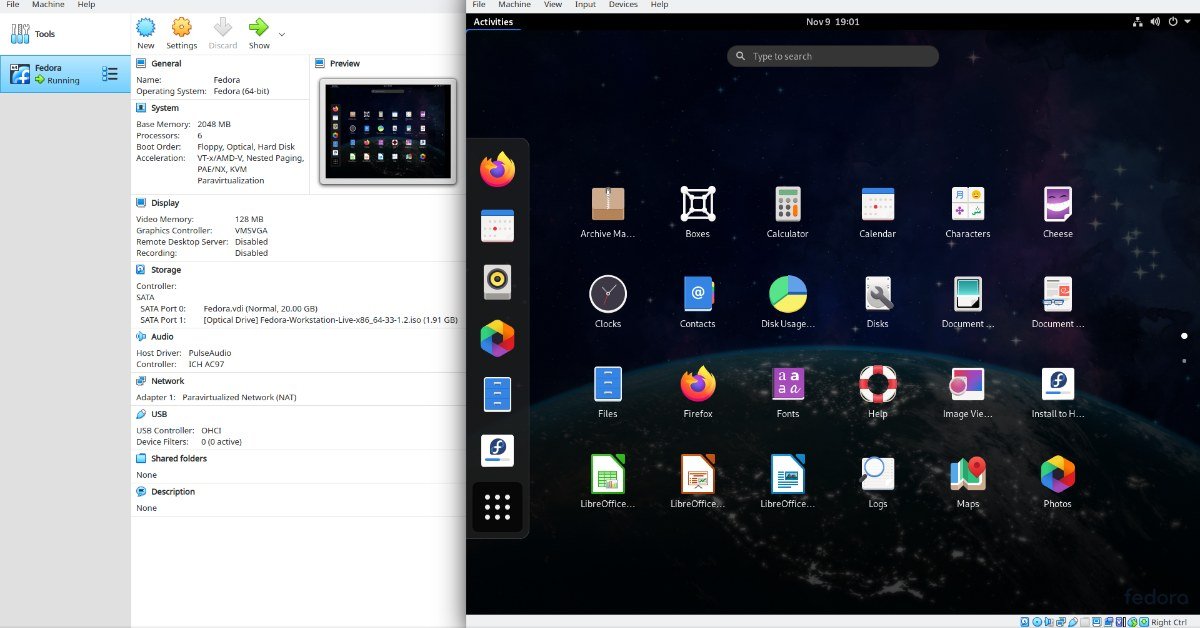Open Disk Usage Analyzer app
This screenshot has width=1200, height=628.
[788, 294]
